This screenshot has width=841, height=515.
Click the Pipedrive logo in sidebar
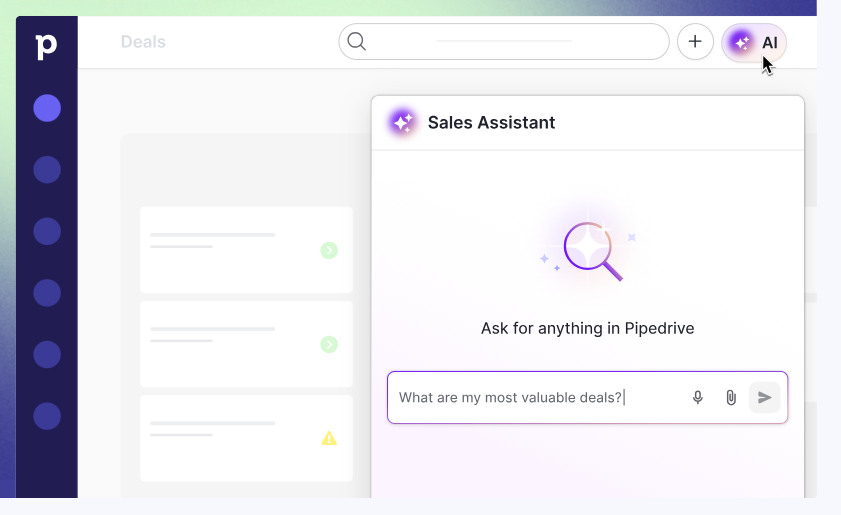click(x=46, y=47)
